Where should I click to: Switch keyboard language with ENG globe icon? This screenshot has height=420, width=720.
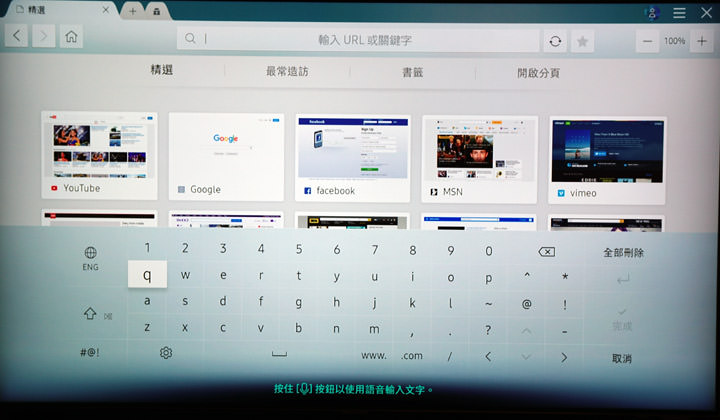[90, 258]
